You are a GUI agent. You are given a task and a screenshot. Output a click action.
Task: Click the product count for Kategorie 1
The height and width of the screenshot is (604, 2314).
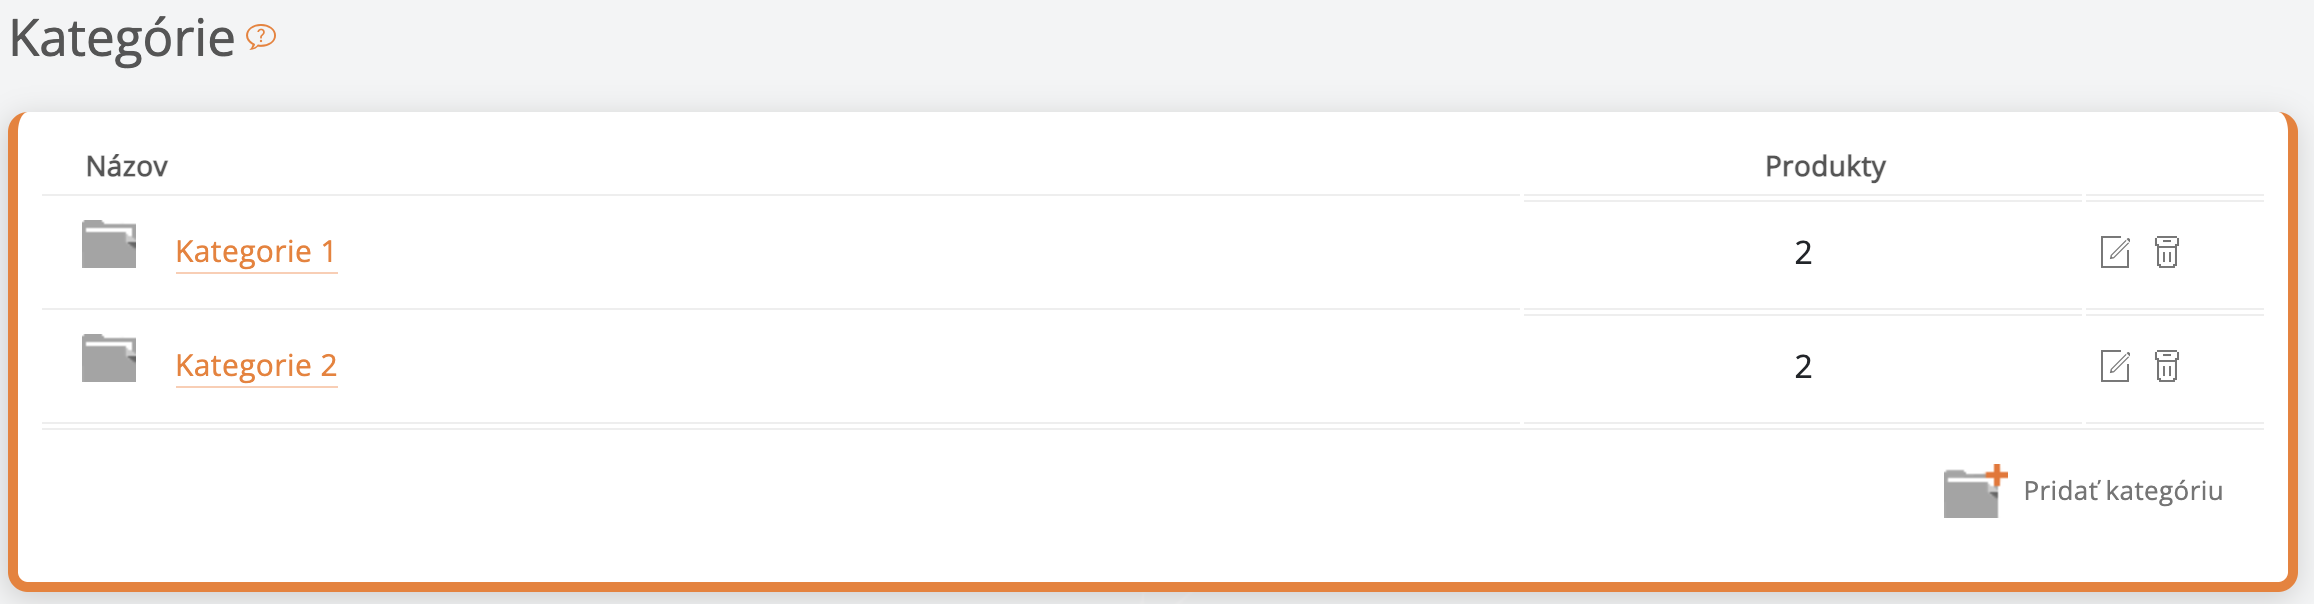coord(1802,253)
